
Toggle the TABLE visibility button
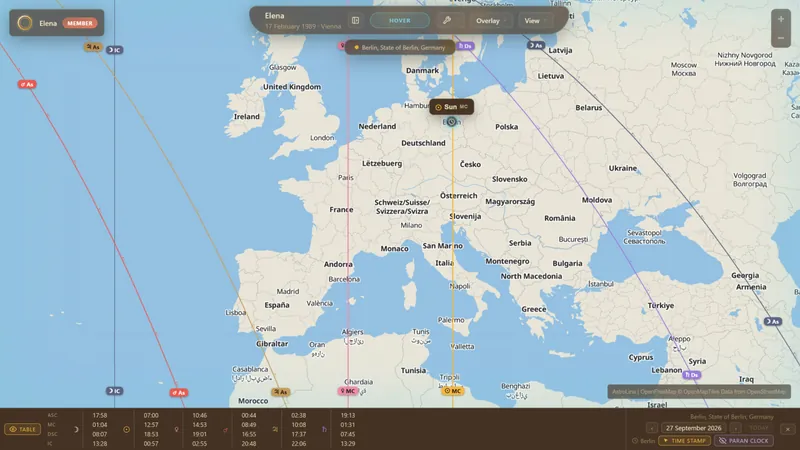[x=22, y=429]
